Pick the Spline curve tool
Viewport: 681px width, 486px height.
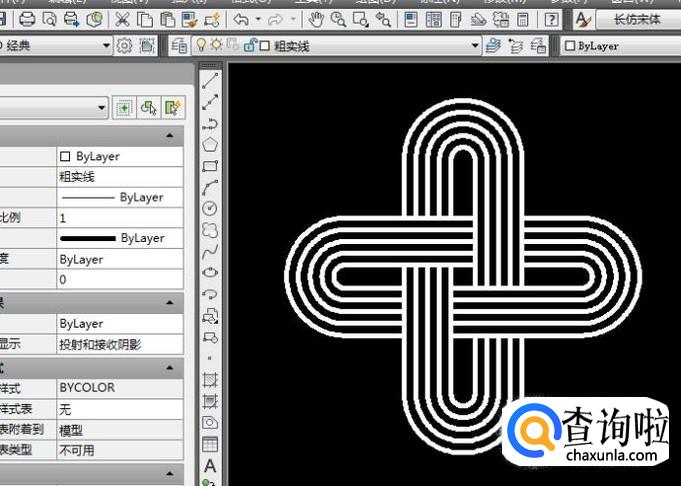click(x=210, y=250)
